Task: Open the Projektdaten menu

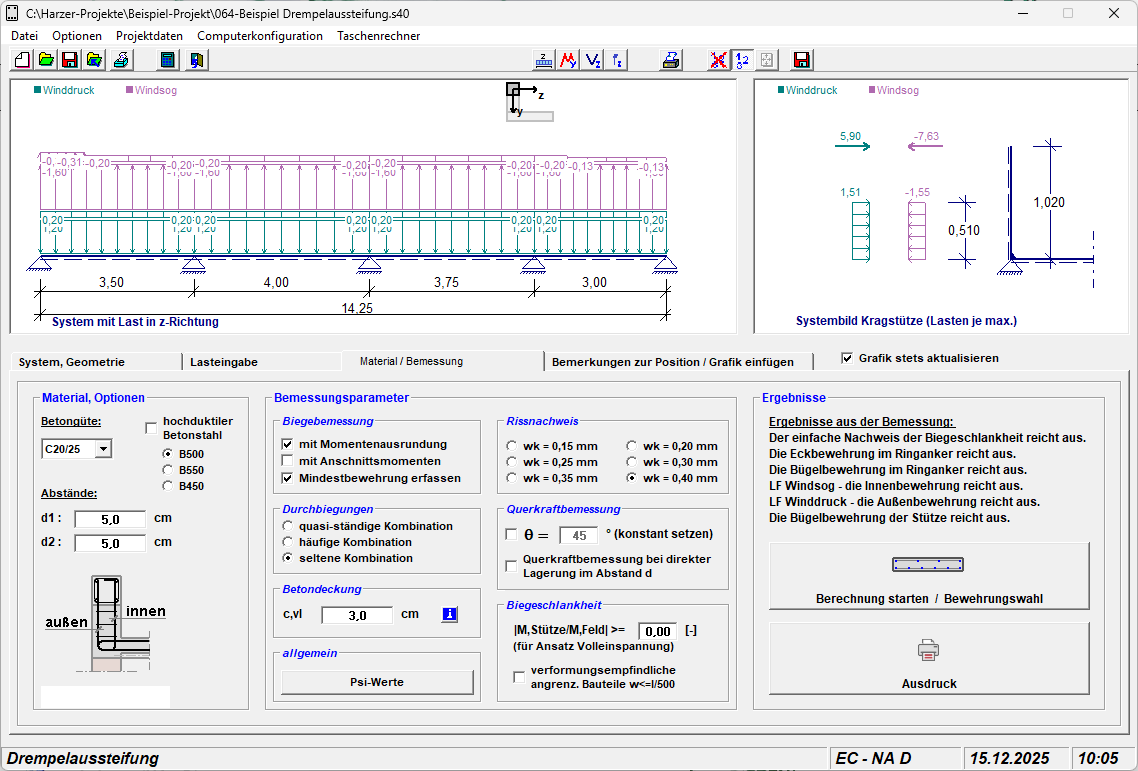Action: click(149, 36)
